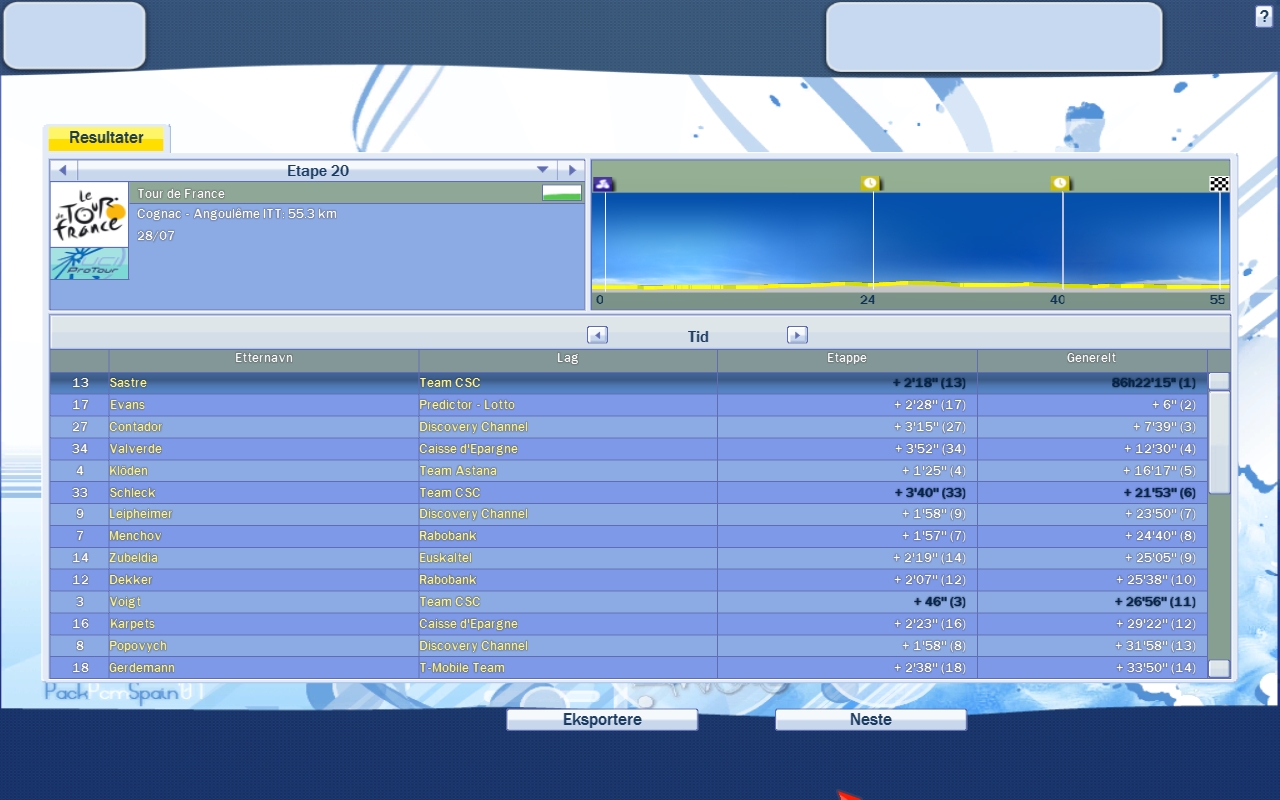Image resolution: width=1280 pixels, height=800 pixels.
Task: Click the help question mark icon
Action: click(1264, 16)
